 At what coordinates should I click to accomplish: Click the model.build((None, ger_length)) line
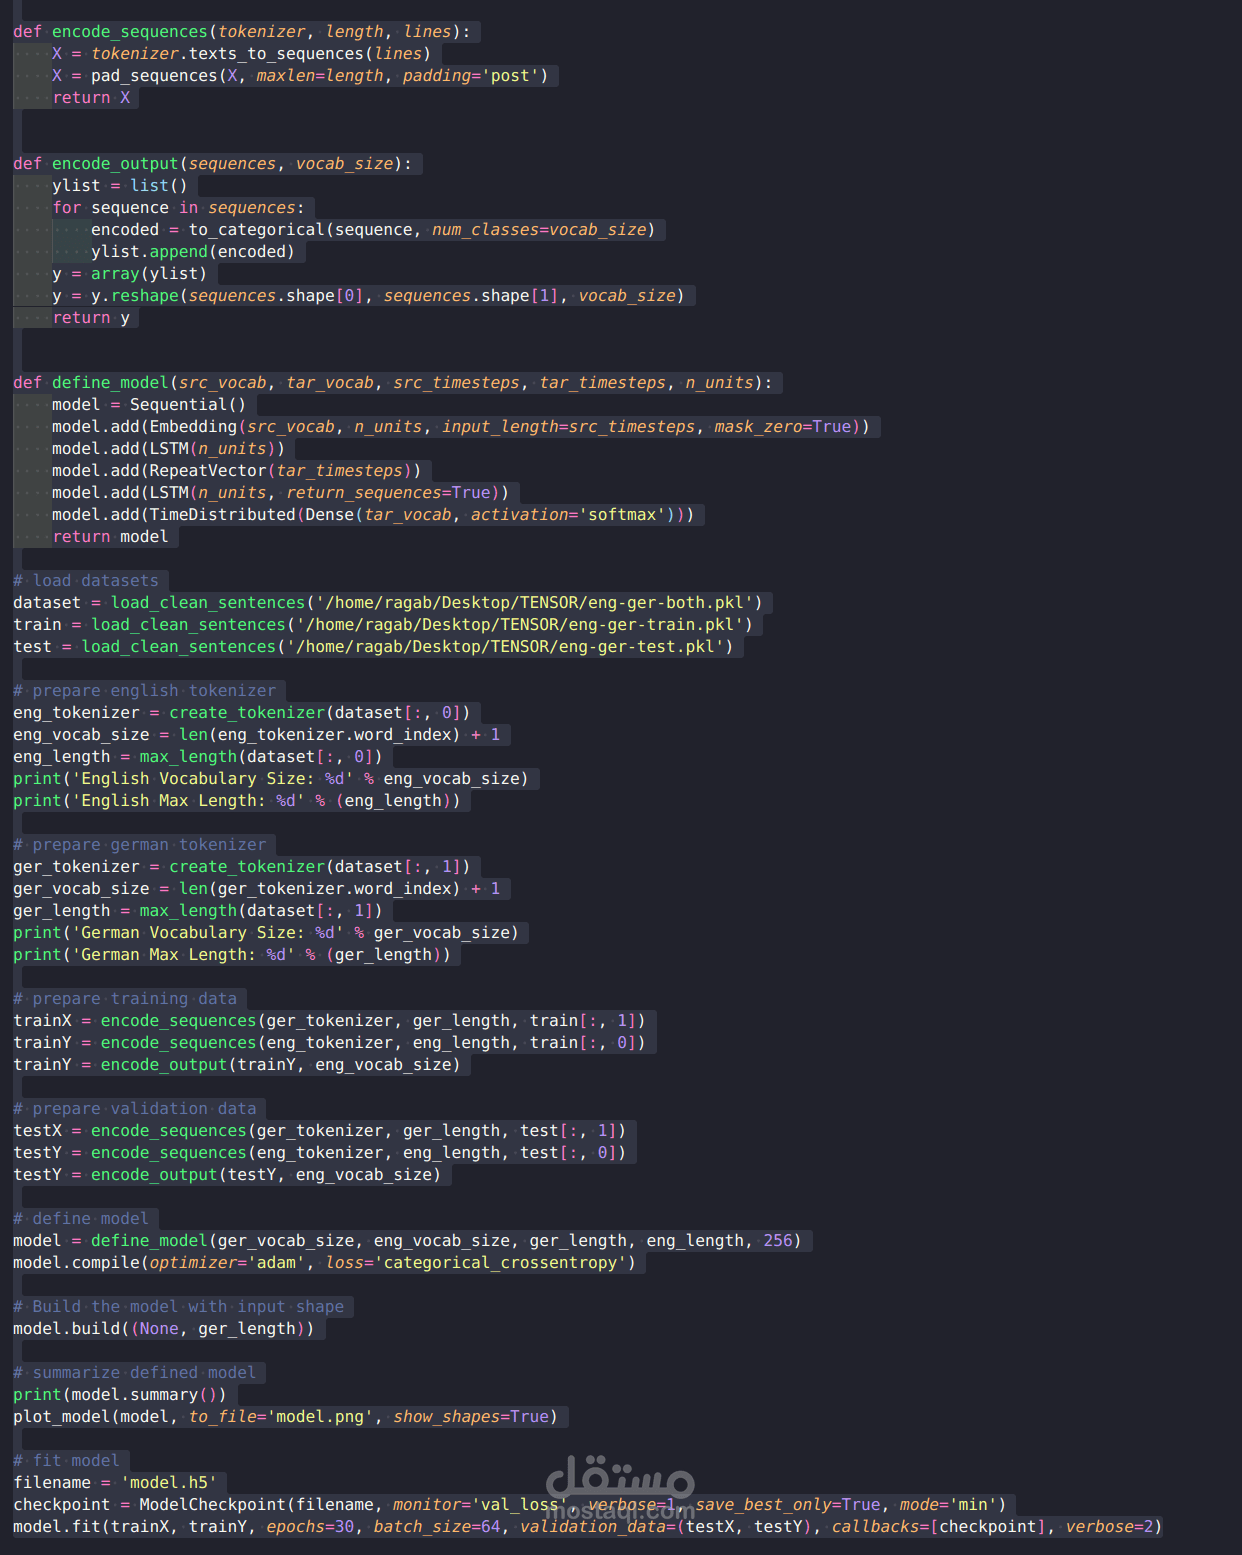[x=164, y=1329]
